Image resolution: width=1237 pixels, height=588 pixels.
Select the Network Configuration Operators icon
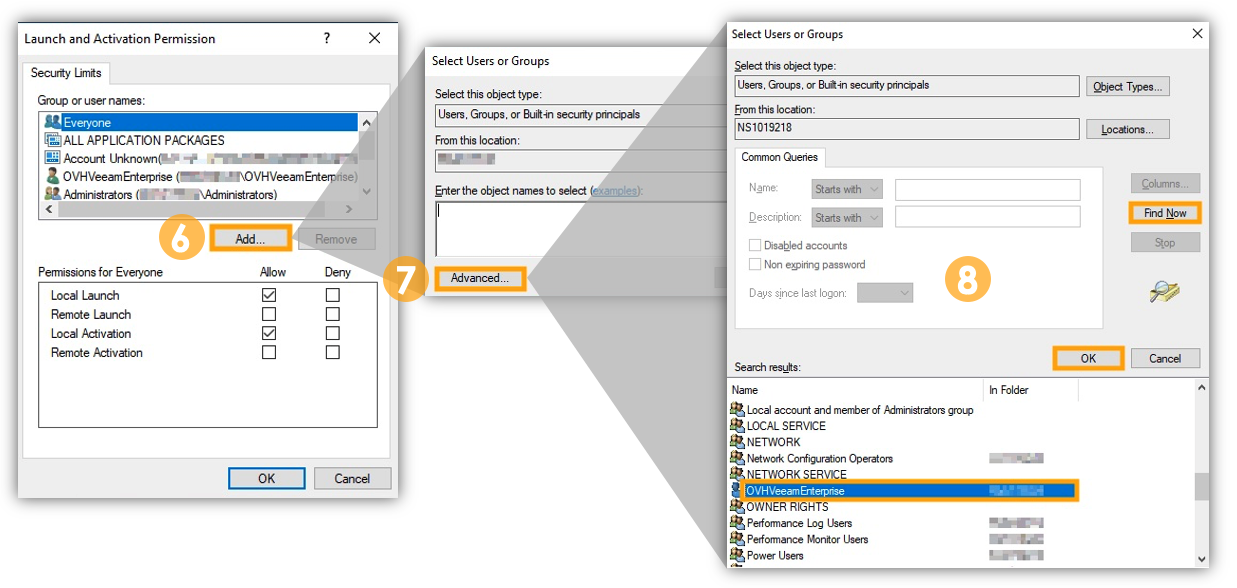click(737, 458)
